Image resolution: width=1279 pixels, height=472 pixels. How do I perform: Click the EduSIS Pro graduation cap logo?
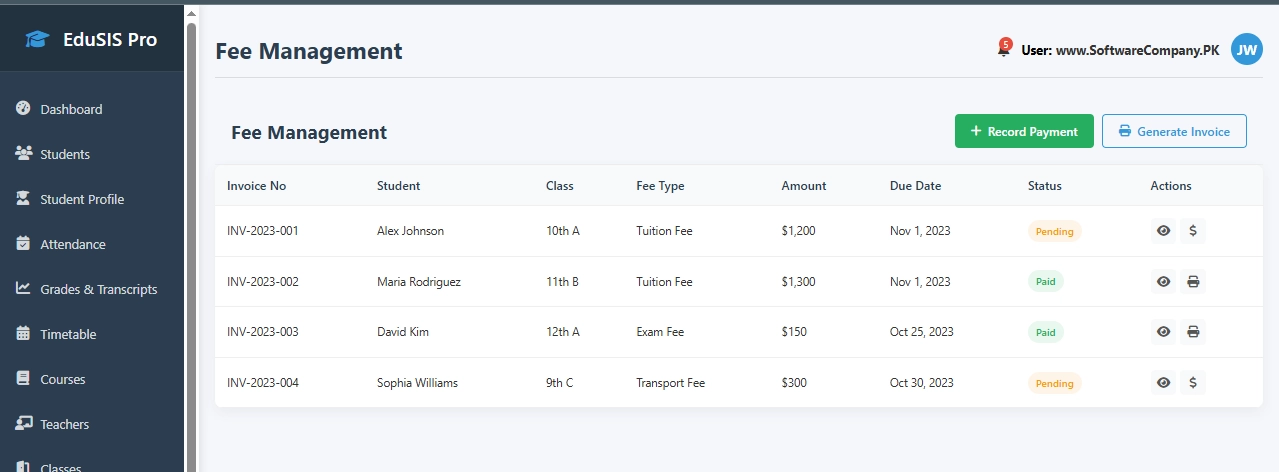click(37, 40)
